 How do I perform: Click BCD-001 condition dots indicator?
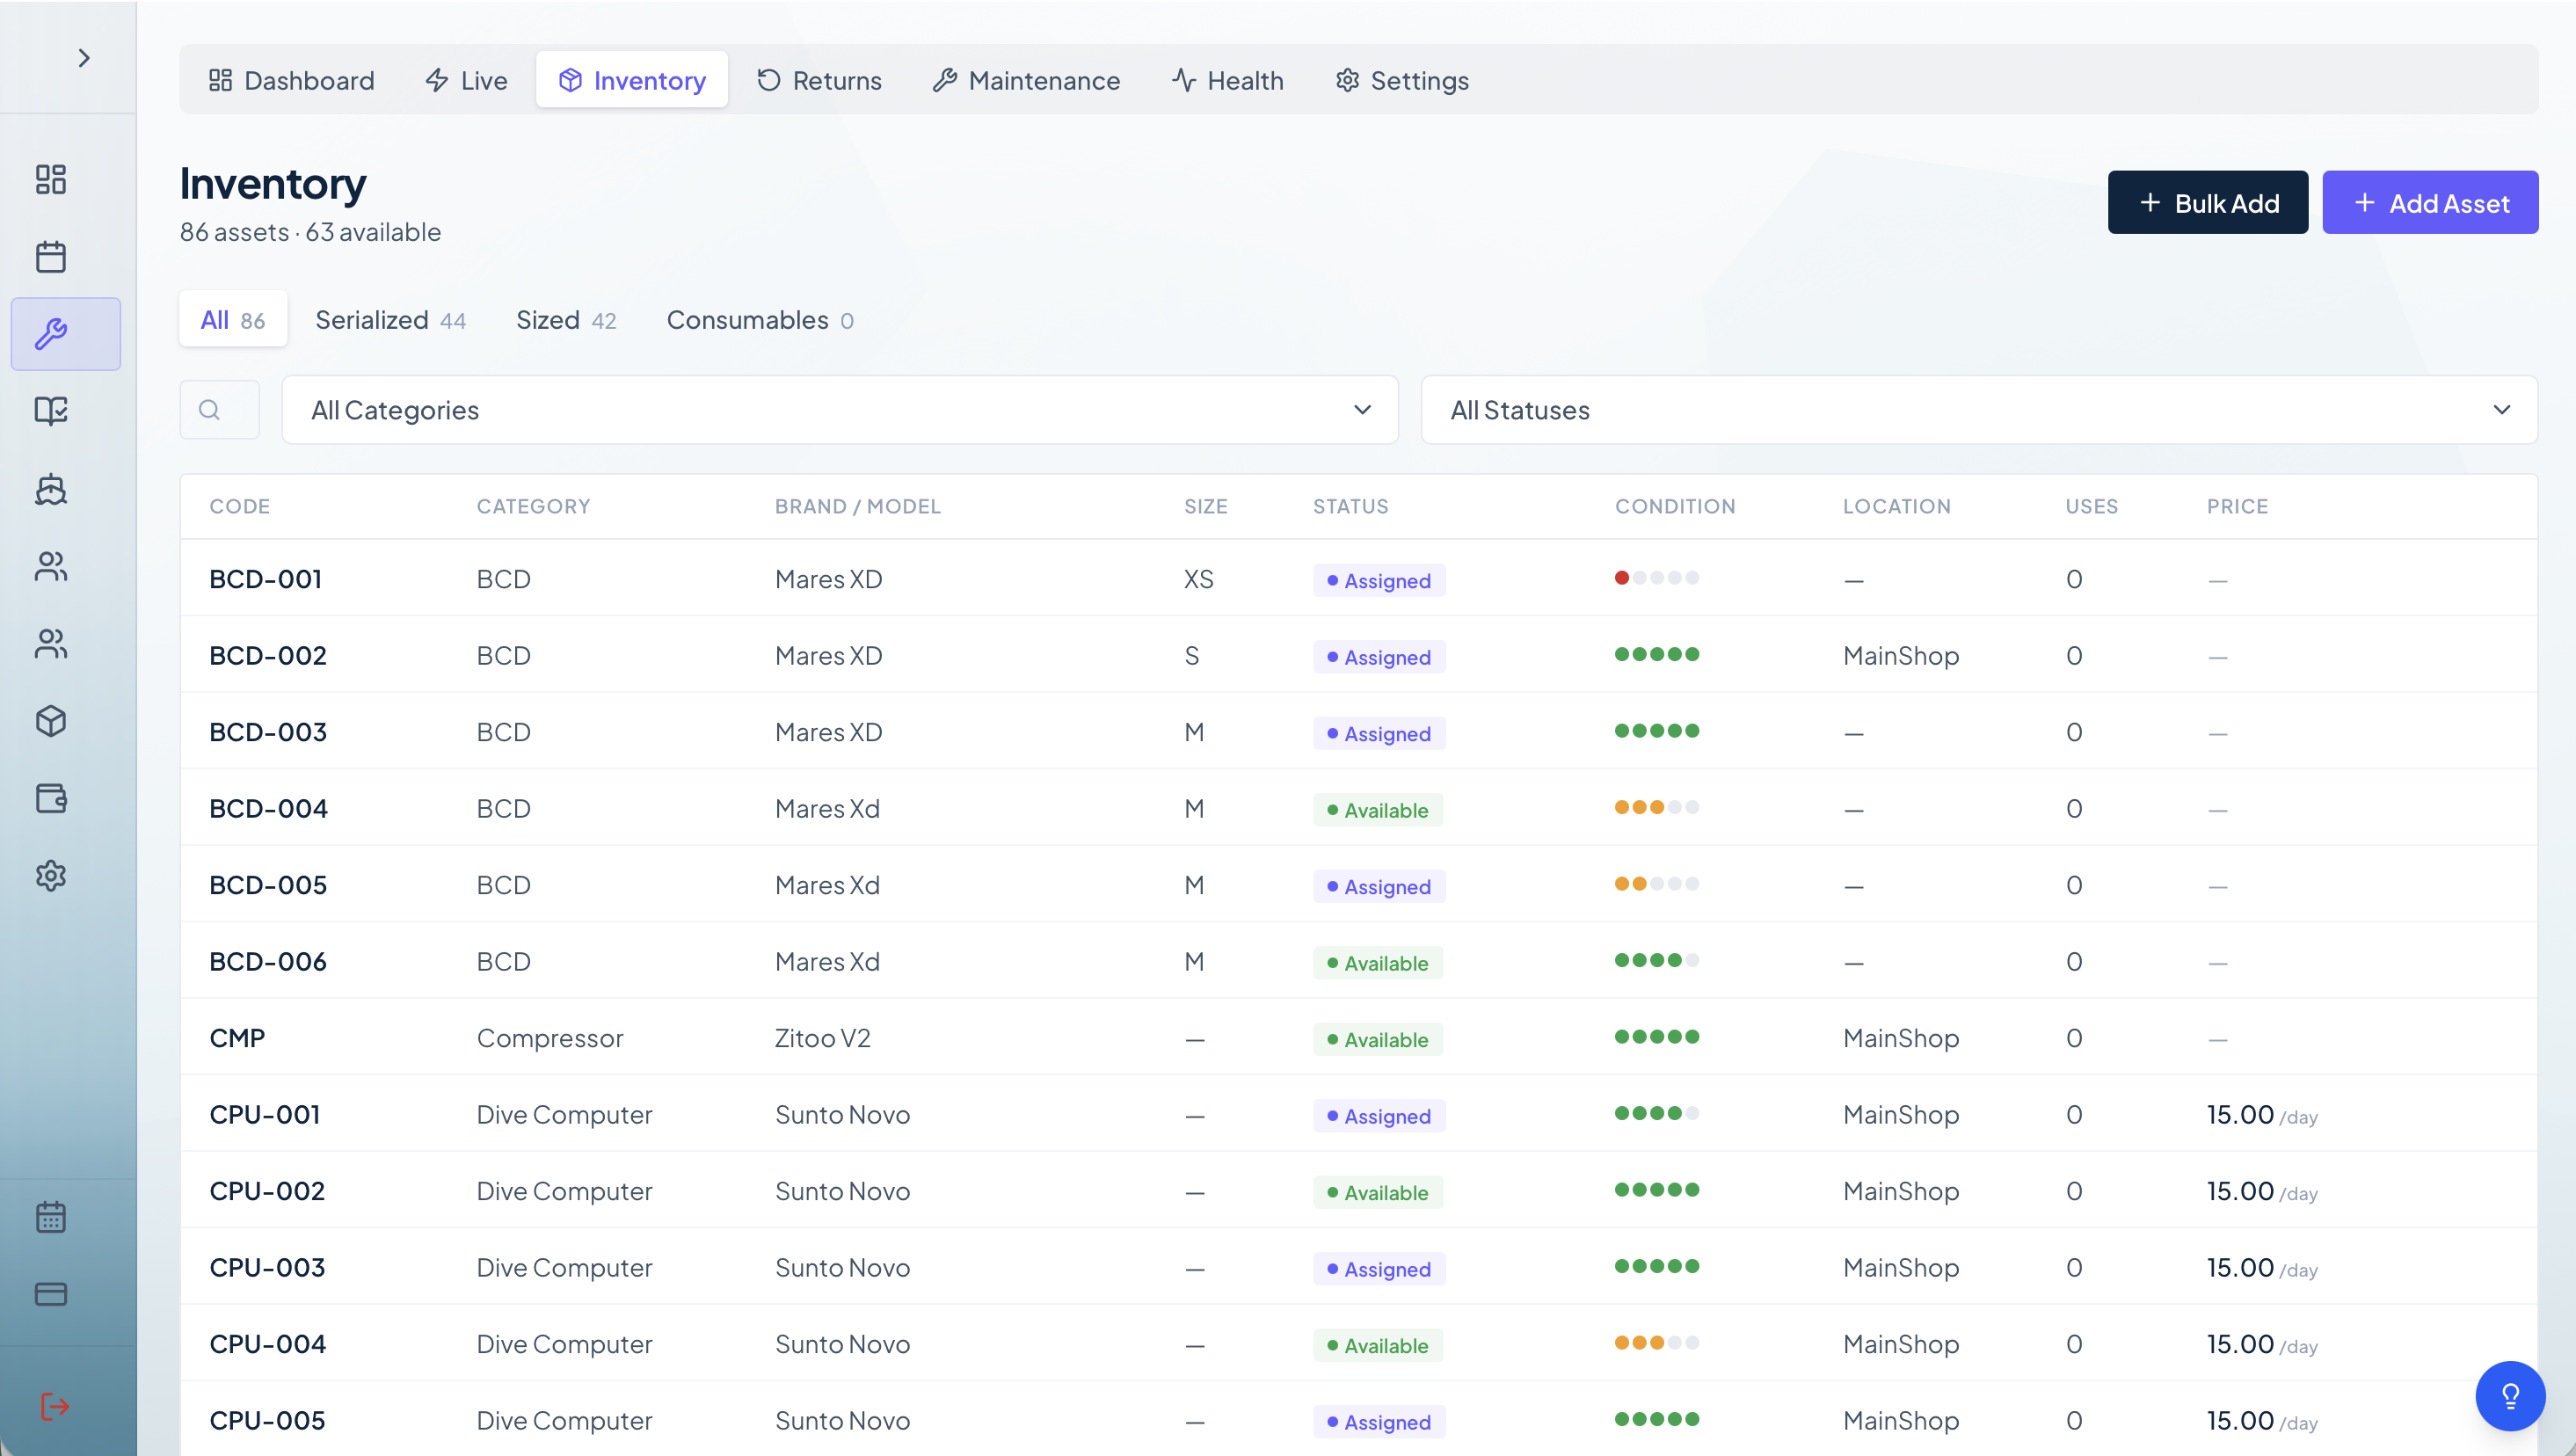coord(1656,578)
